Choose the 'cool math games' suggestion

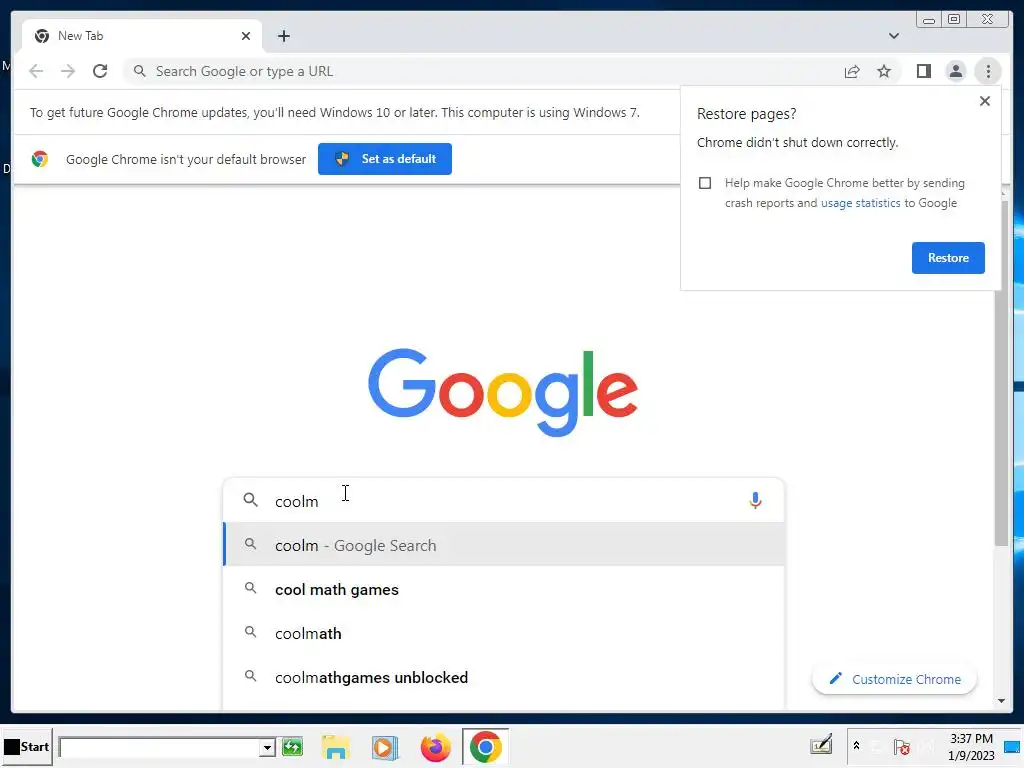coord(503,589)
